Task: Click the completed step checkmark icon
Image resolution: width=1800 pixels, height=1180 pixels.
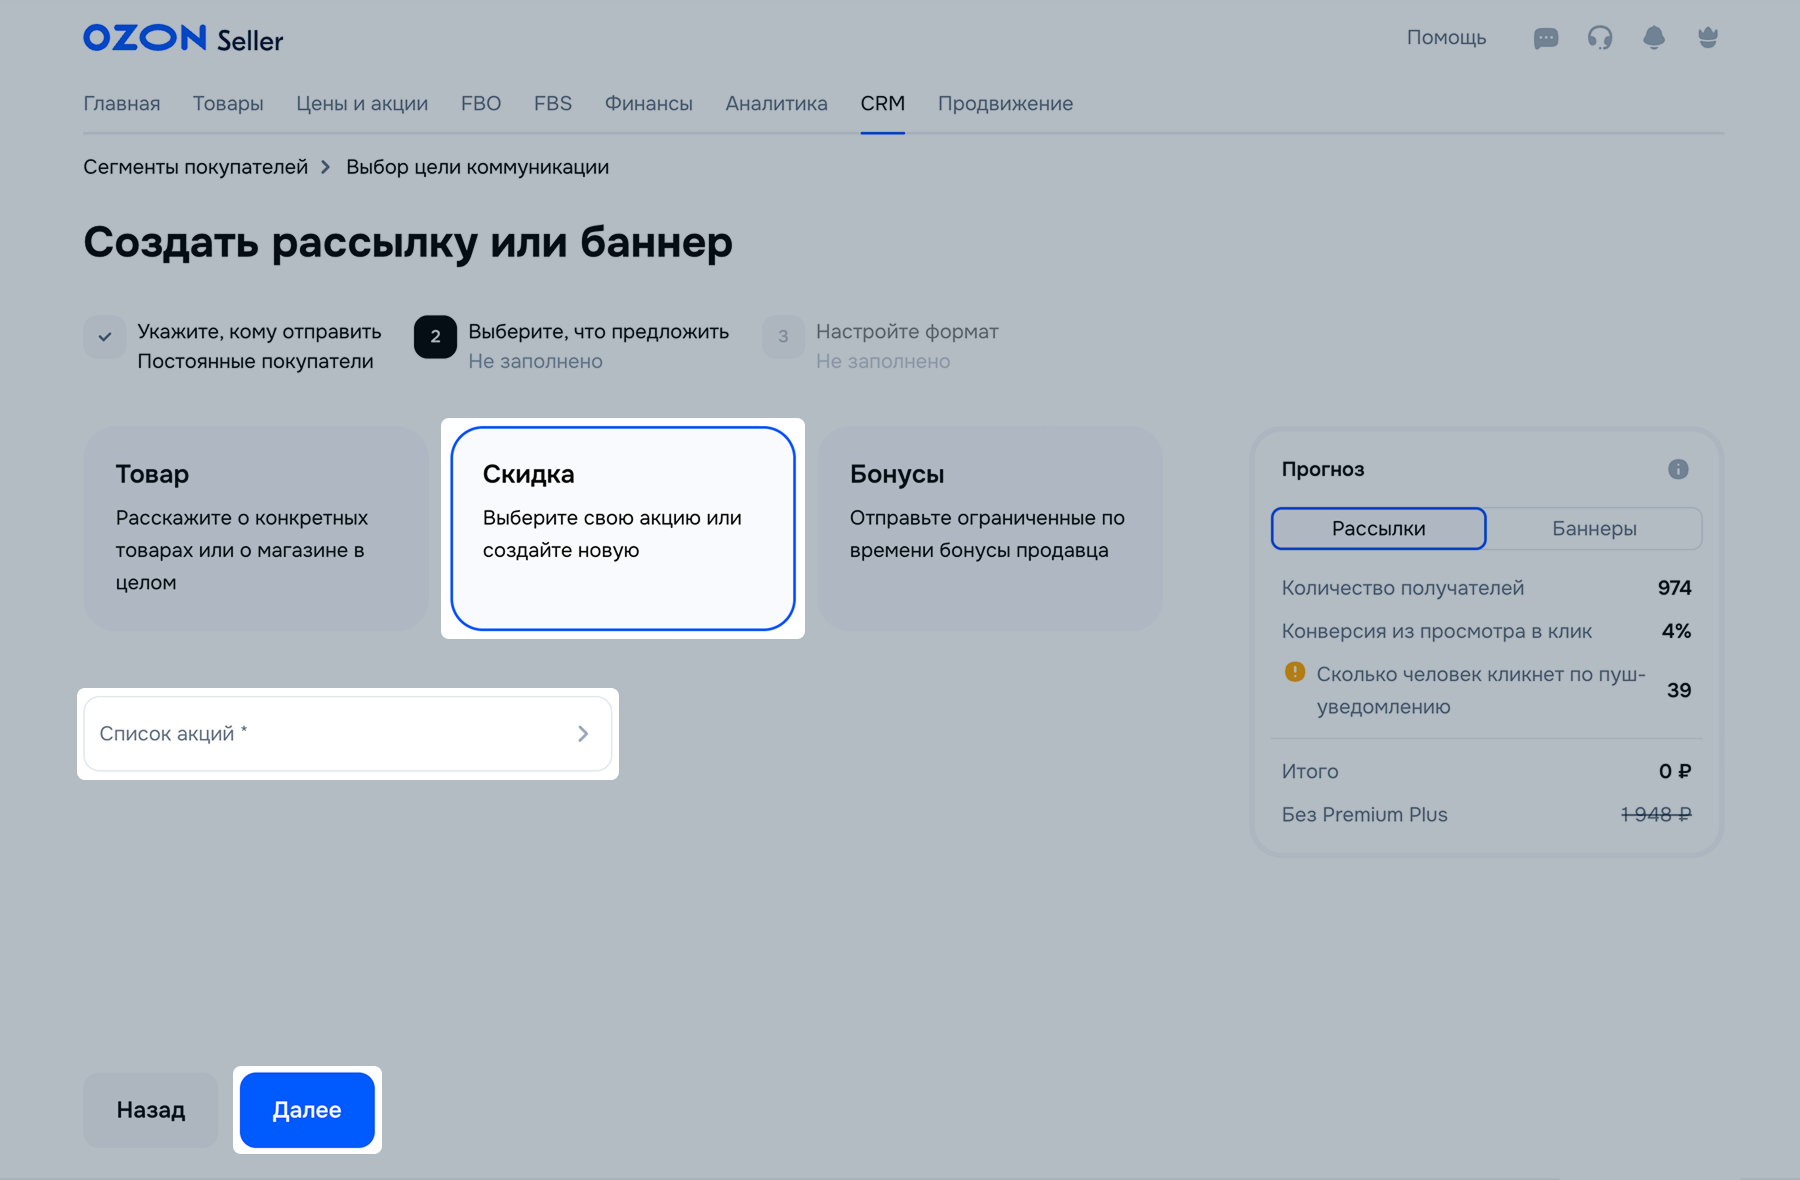Action: pyautogui.click(x=105, y=337)
